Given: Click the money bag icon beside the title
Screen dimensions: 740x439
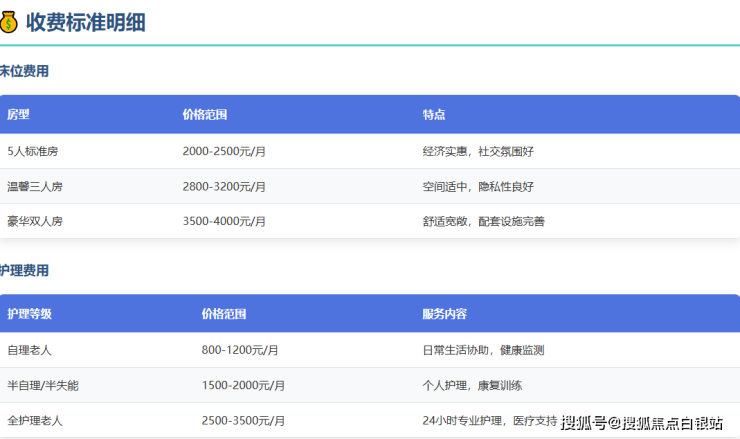Looking at the screenshot, I should pyautogui.click(x=9, y=22).
